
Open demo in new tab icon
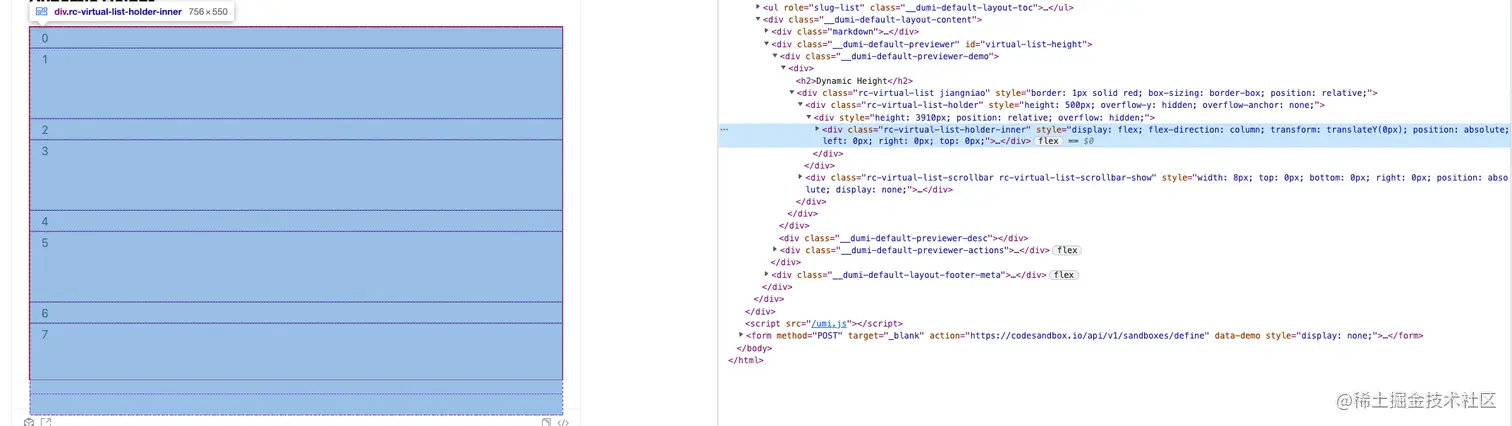(45, 422)
